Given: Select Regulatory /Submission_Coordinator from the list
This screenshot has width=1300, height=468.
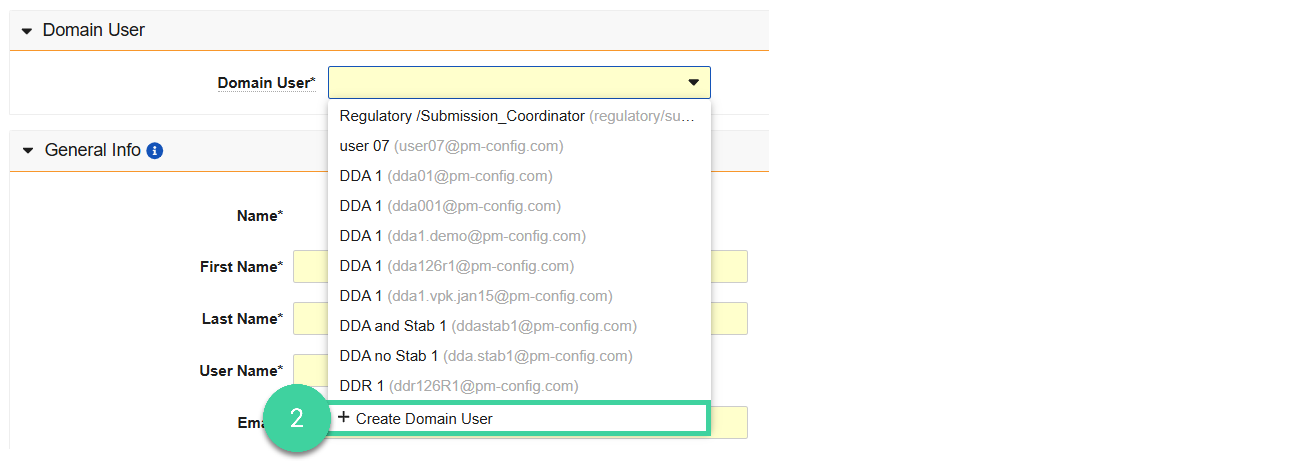Looking at the screenshot, I should click(519, 116).
